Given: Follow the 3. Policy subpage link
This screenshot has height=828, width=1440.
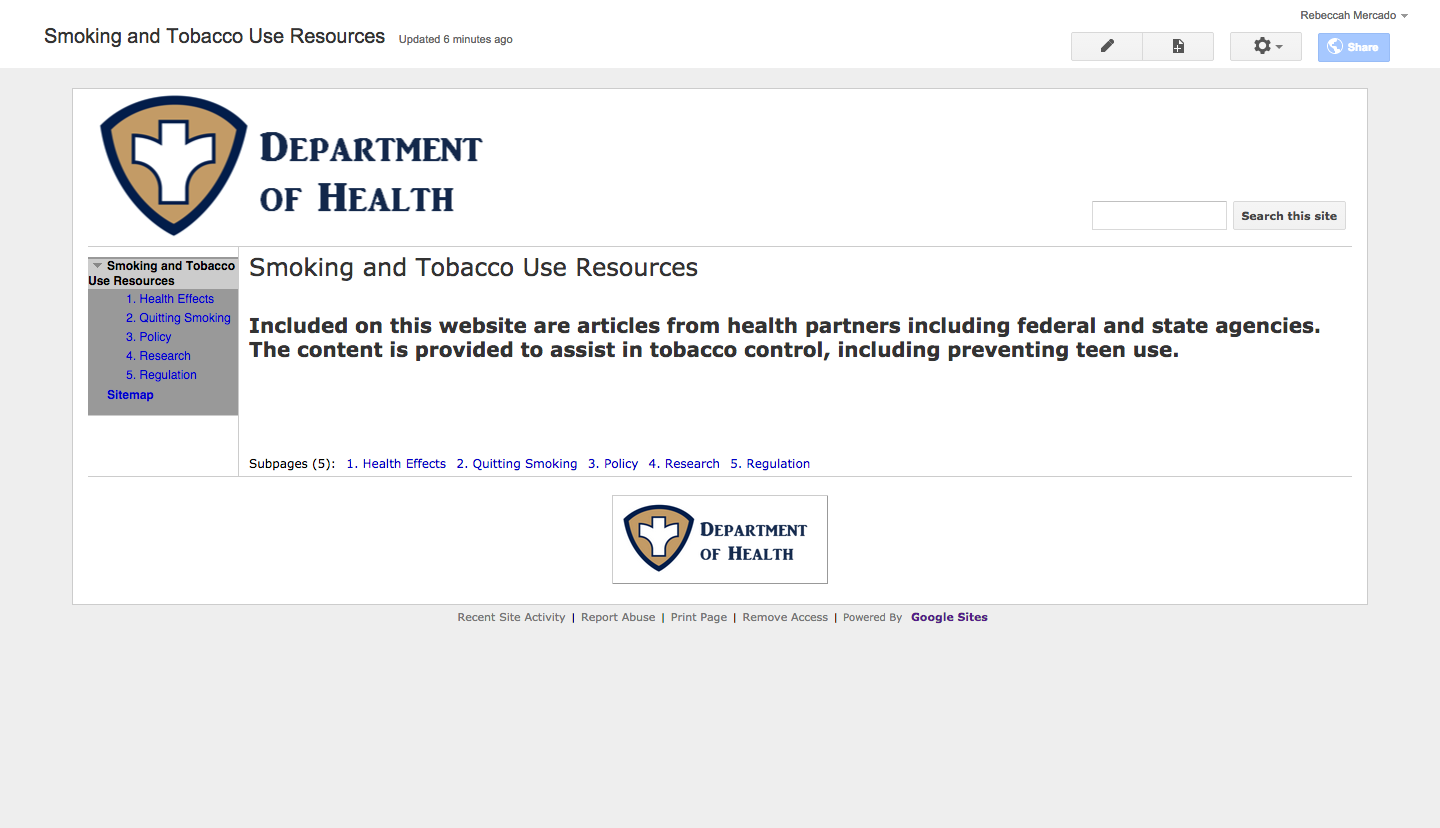Looking at the screenshot, I should (x=613, y=464).
